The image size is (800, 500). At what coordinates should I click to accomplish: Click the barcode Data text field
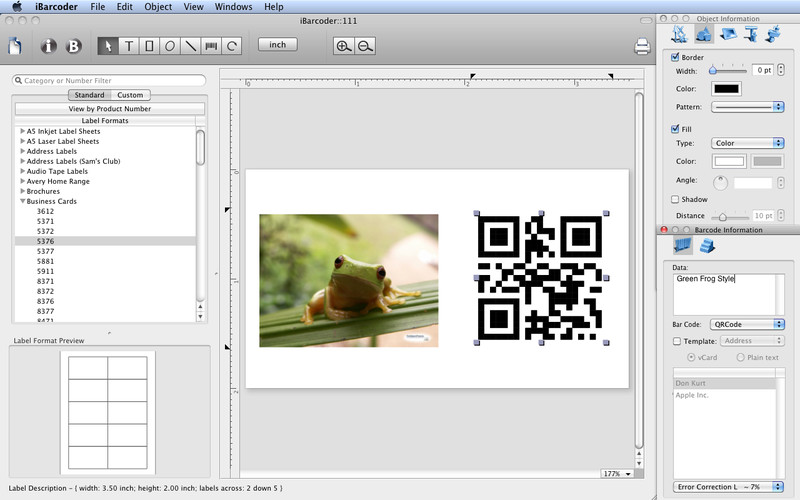(729, 294)
